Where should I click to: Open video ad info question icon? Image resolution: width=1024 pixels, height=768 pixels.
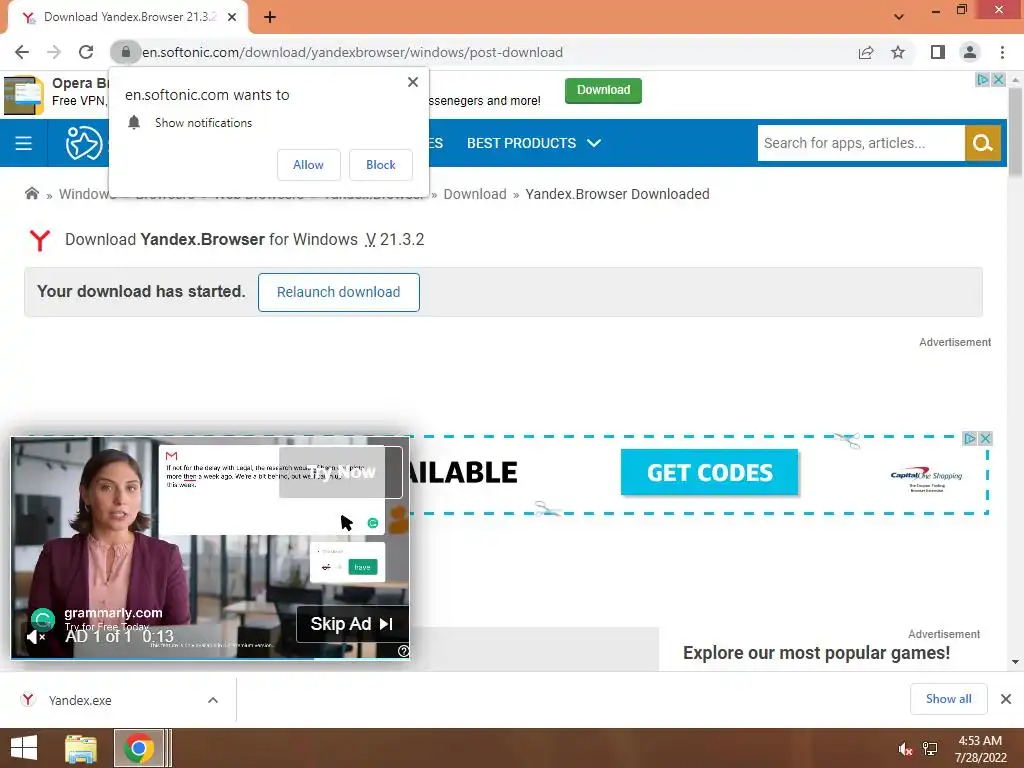click(404, 650)
